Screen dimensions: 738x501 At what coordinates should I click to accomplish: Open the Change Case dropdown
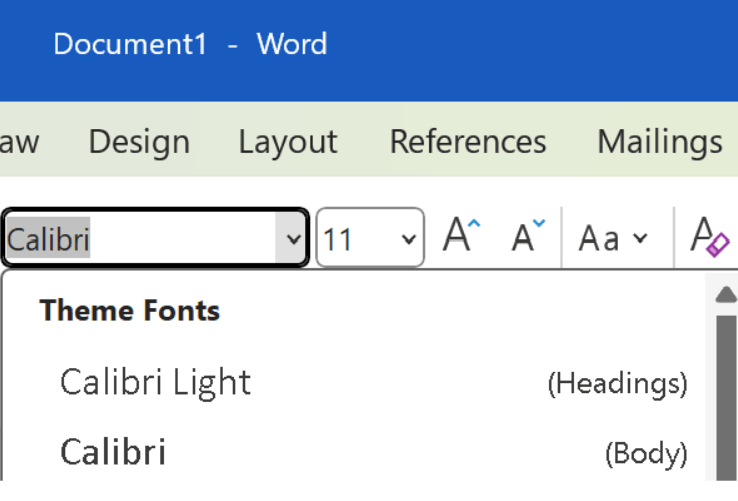(613, 238)
